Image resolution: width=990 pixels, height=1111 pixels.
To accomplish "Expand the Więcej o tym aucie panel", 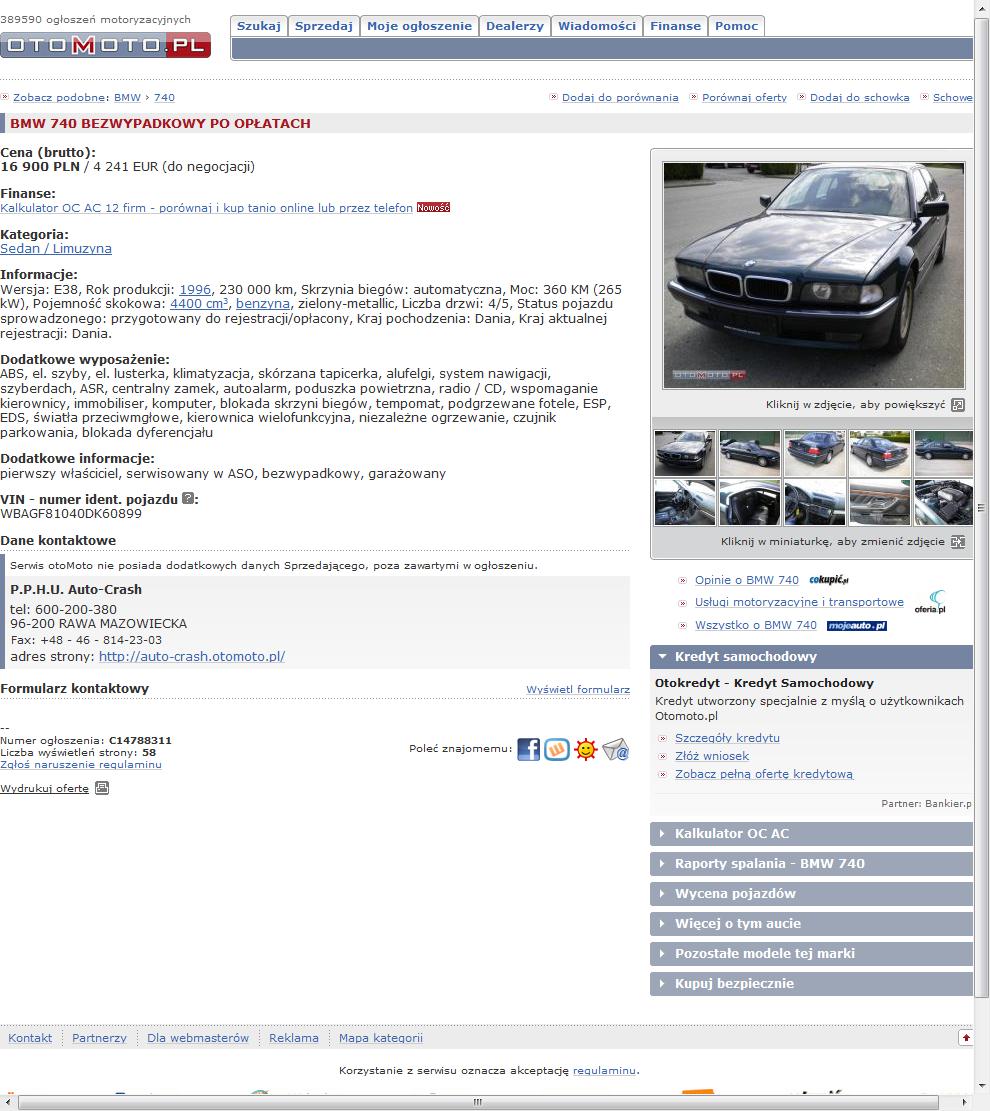I will pos(811,923).
